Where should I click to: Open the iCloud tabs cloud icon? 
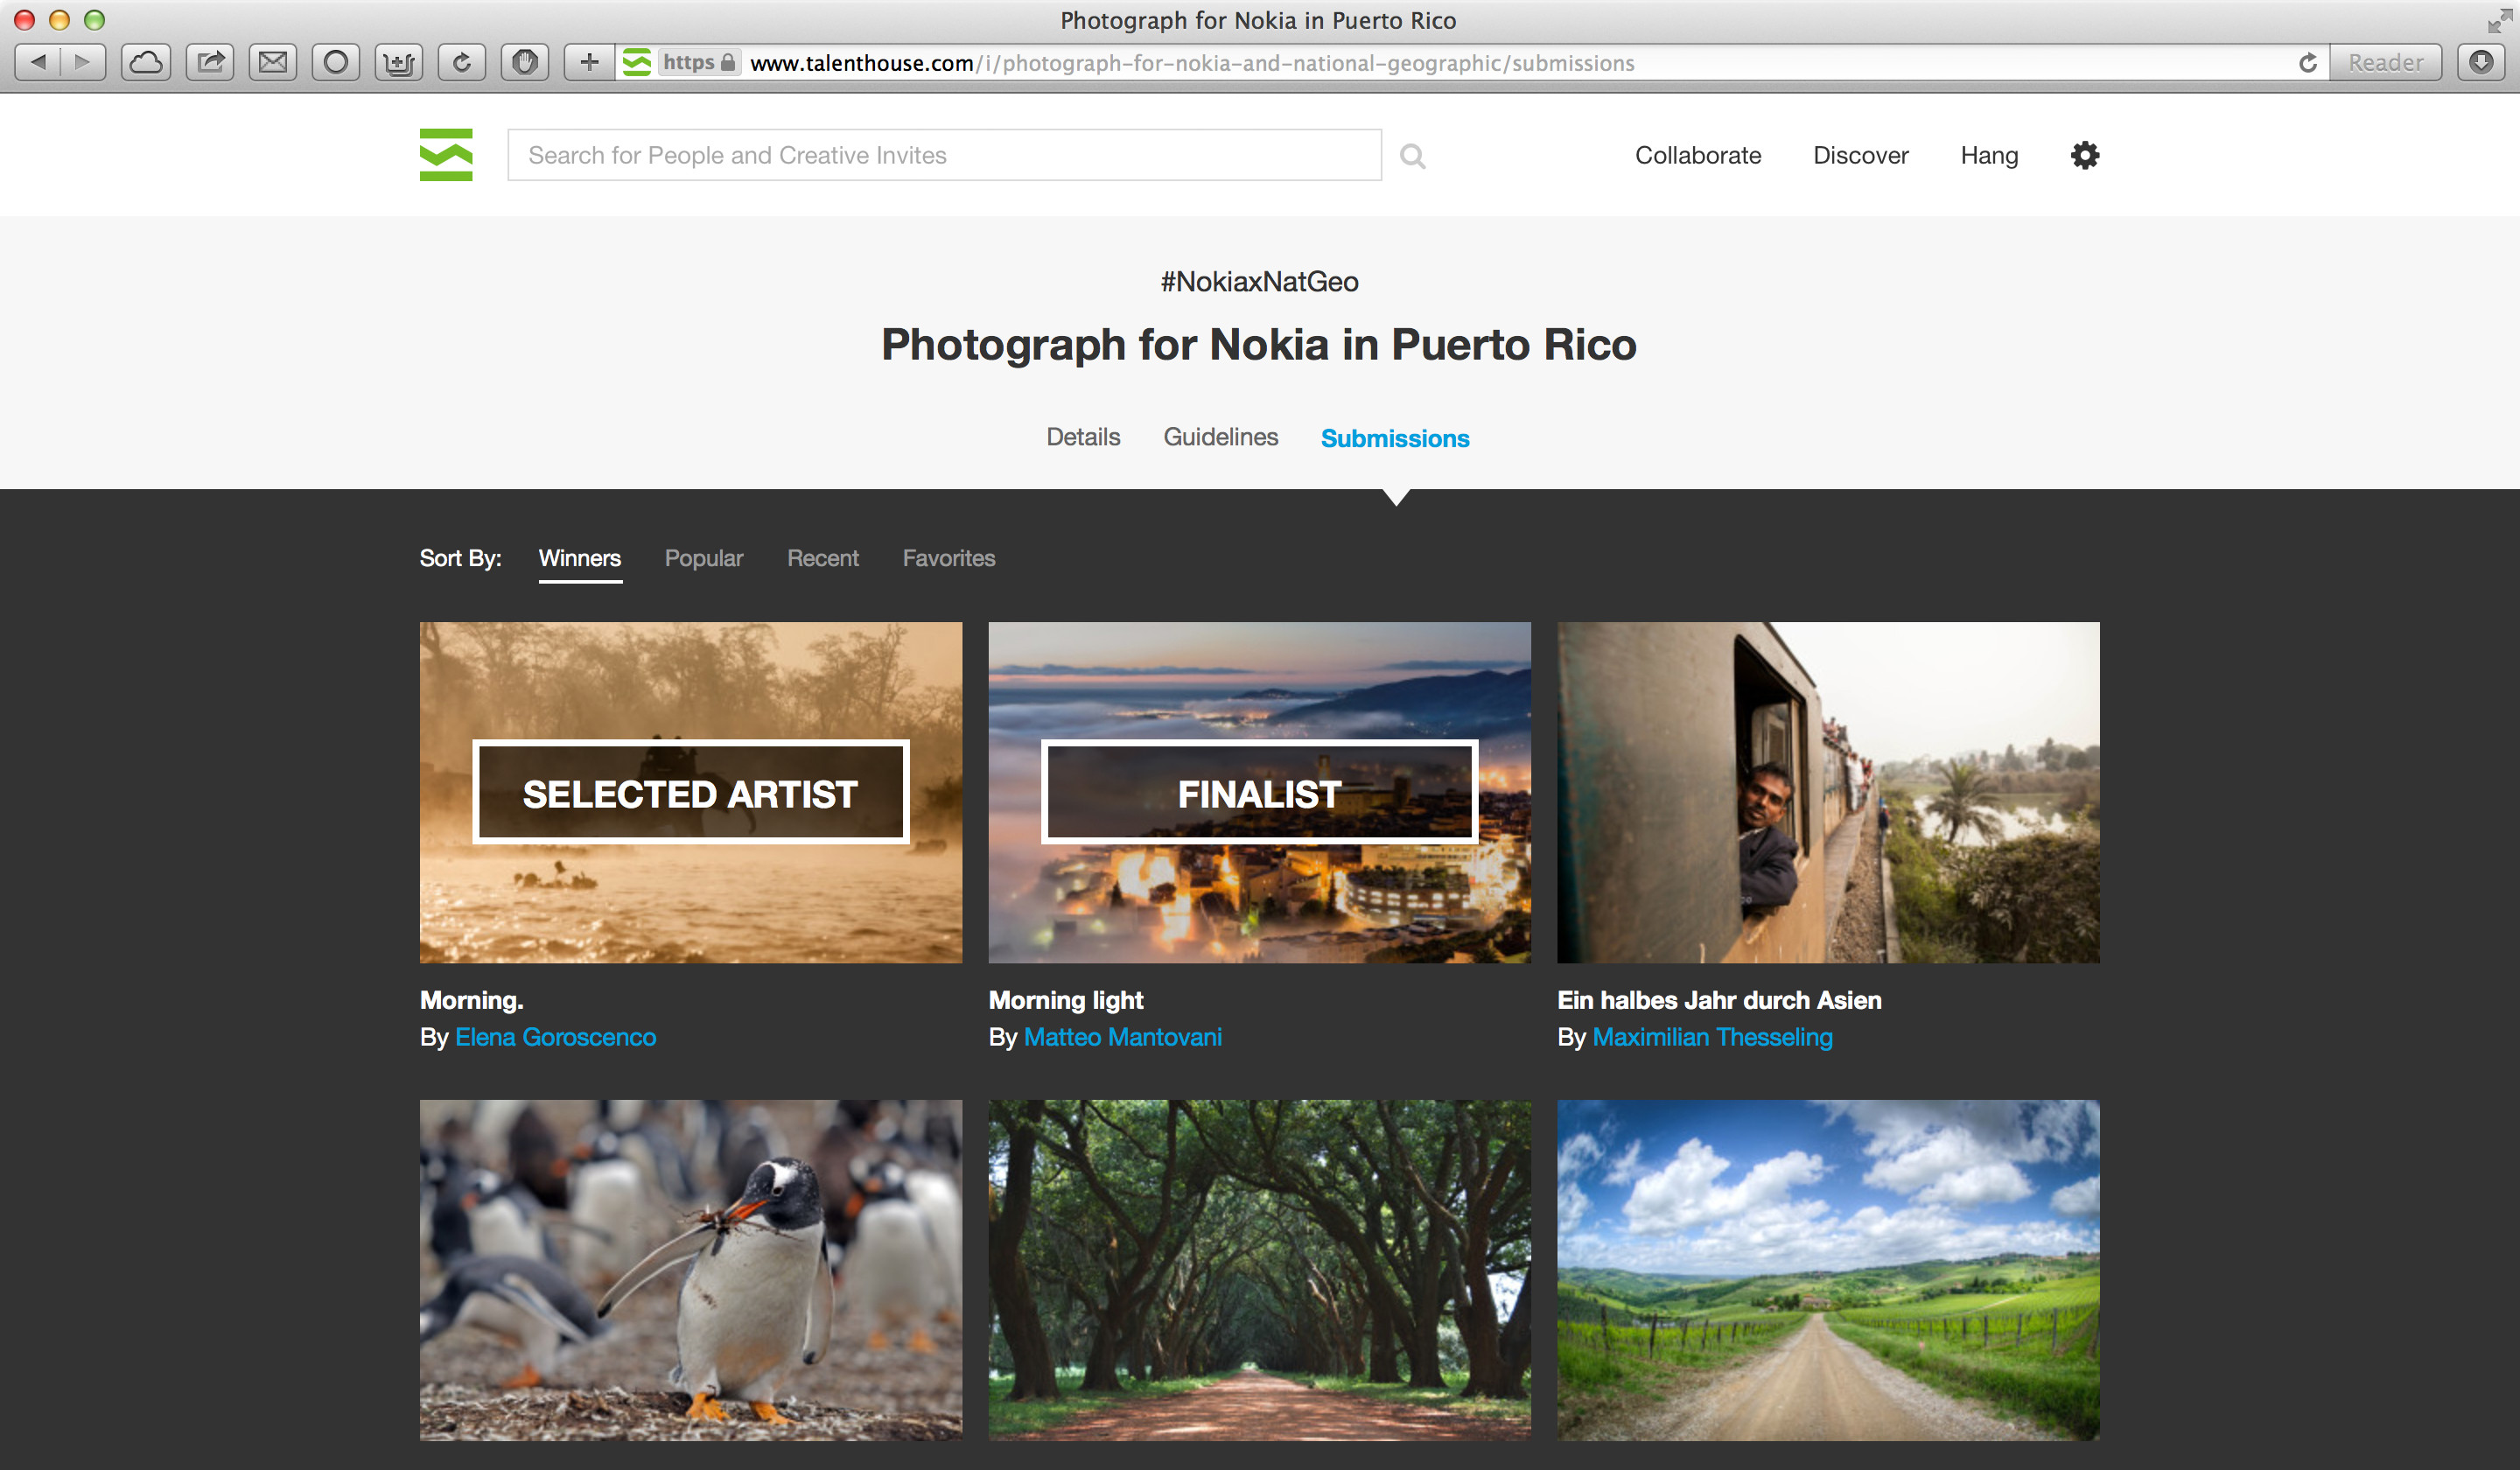(x=146, y=62)
